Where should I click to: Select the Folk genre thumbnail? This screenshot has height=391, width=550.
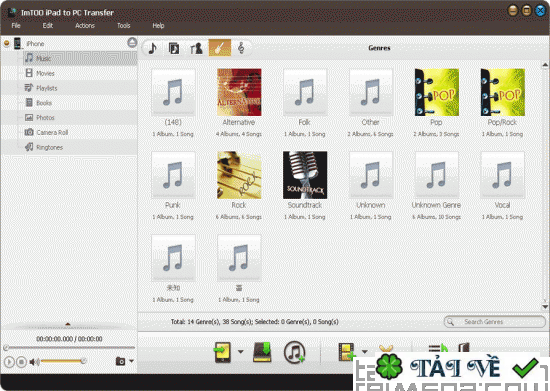click(305, 92)
